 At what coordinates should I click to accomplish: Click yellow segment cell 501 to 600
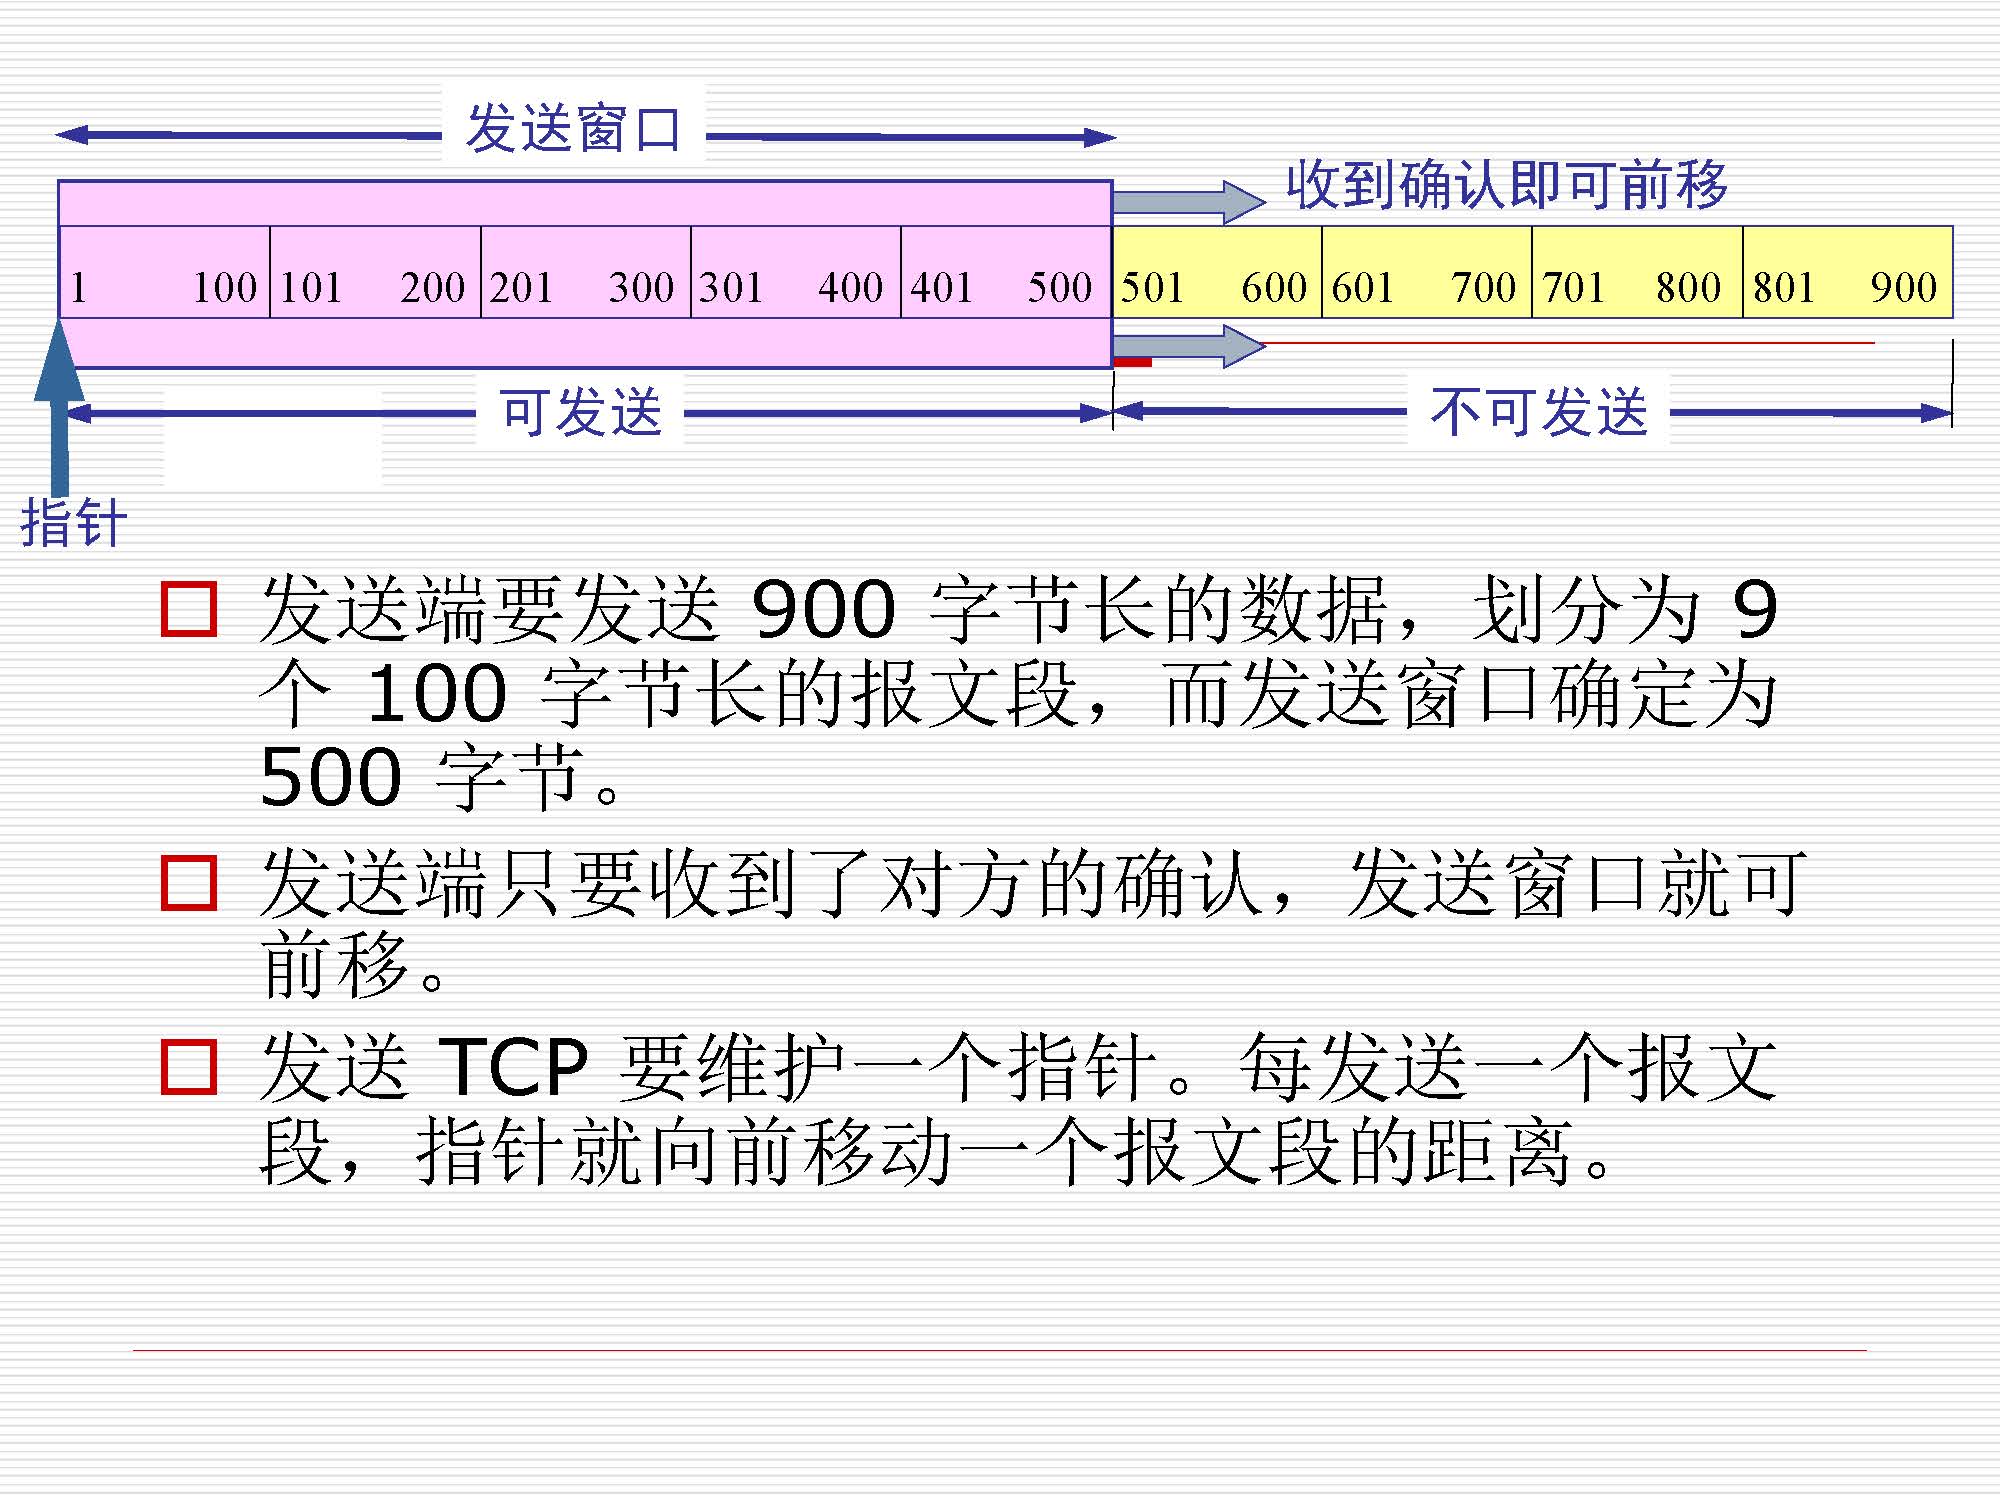(1216, 273)
